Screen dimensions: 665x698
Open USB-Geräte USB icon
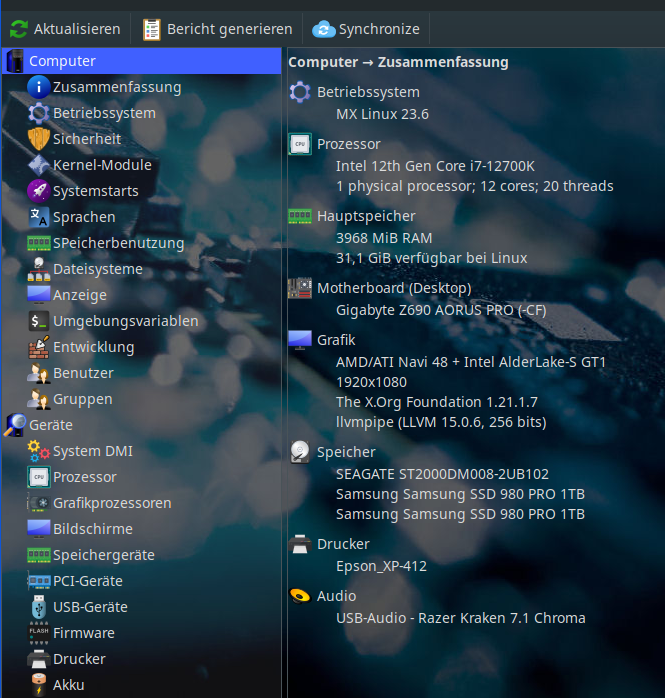39,607
